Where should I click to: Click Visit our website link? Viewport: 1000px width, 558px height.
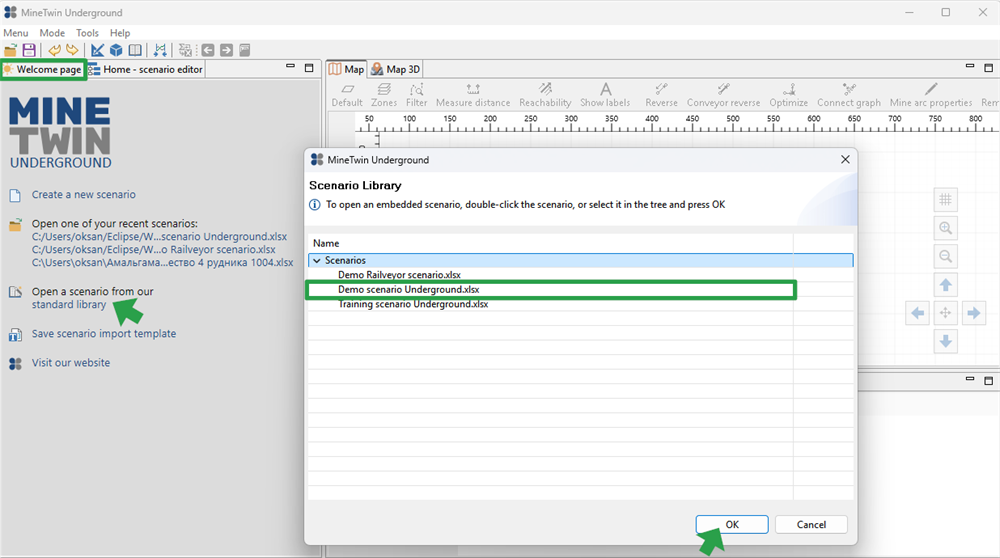coord(71,363)
